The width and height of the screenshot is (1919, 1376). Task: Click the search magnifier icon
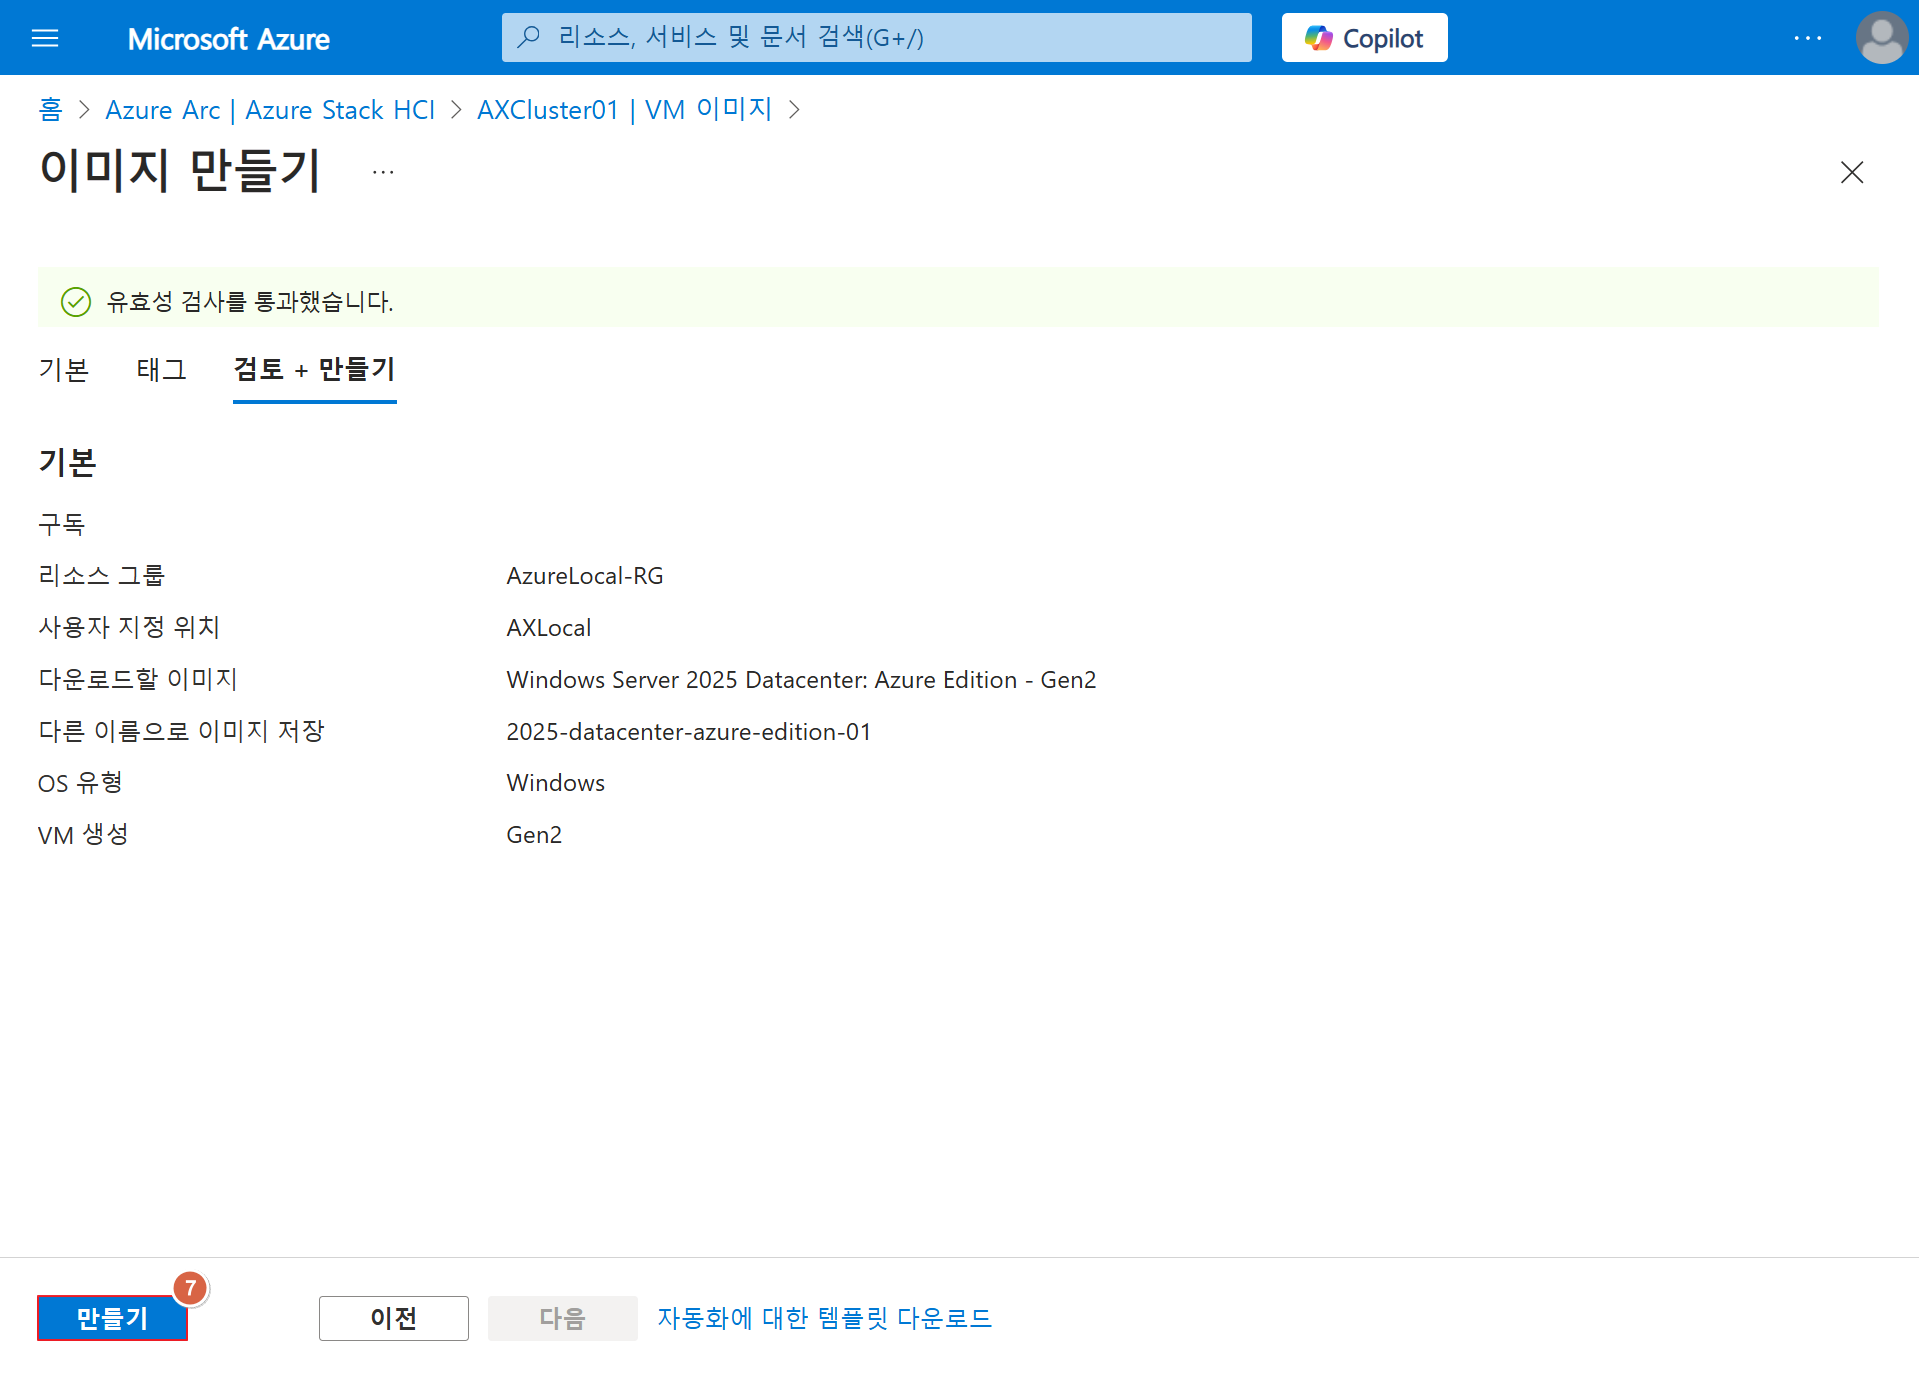coord(529,38)
